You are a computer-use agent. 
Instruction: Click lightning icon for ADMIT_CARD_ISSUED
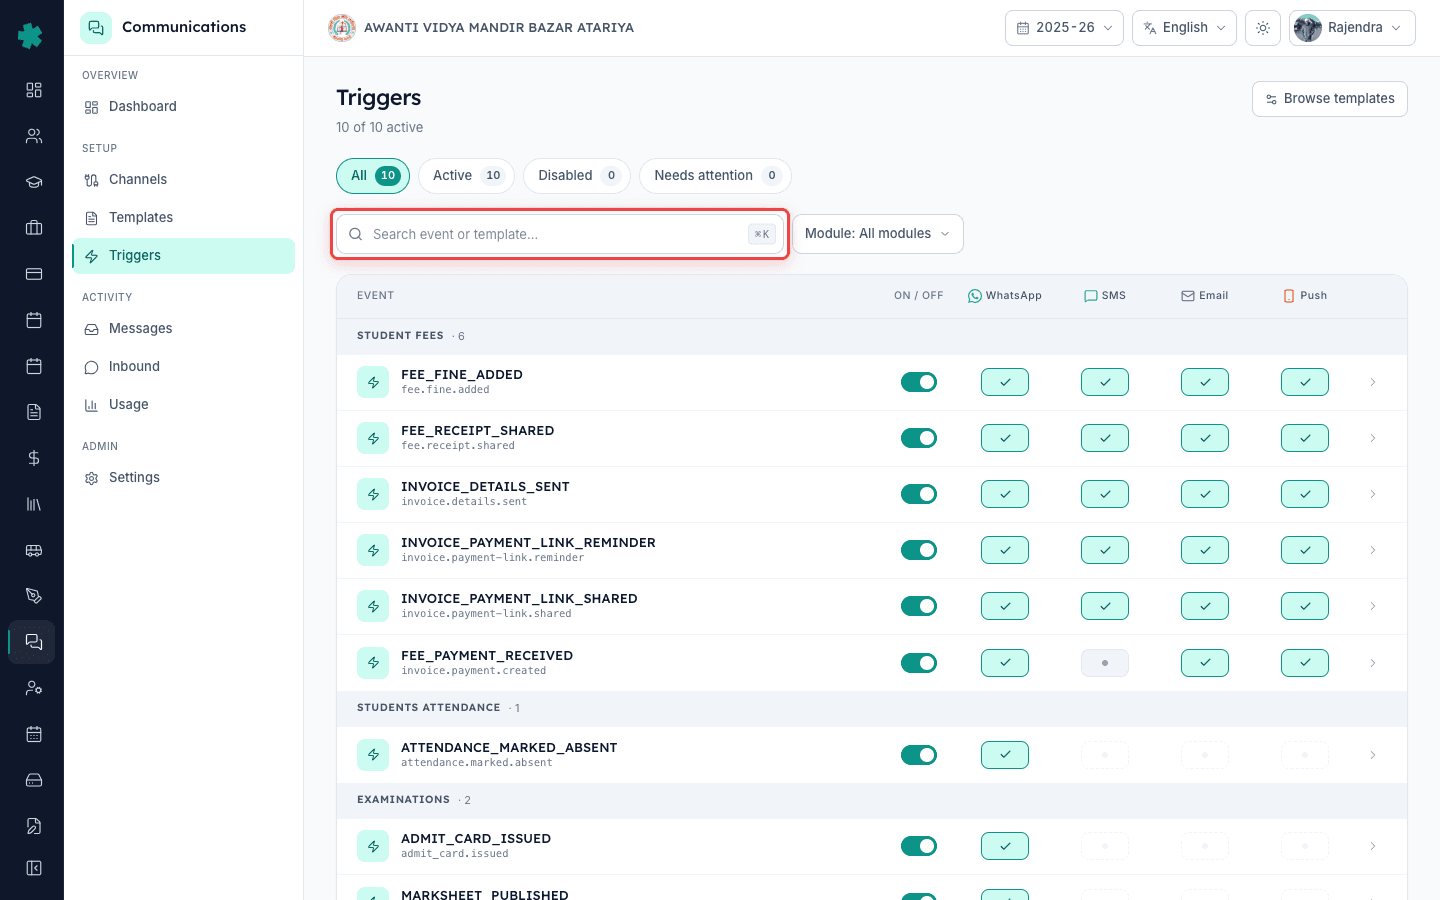click(373, 846)
